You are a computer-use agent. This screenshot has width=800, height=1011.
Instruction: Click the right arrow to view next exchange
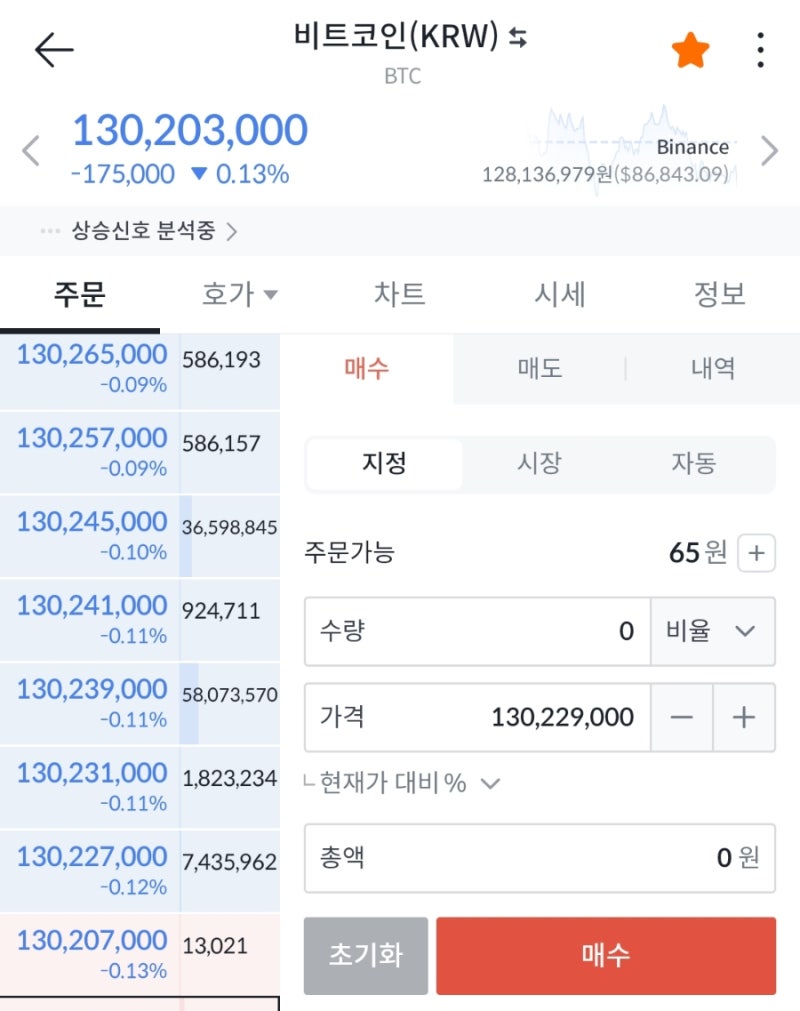[769, 150]
